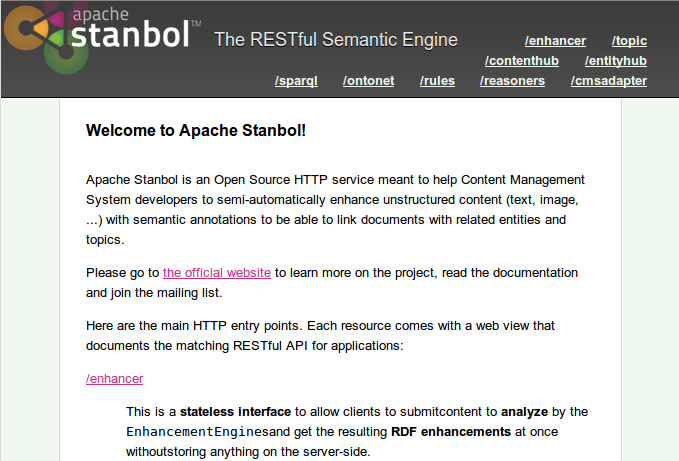Go to /contenthub in the header

coord(521,61)
